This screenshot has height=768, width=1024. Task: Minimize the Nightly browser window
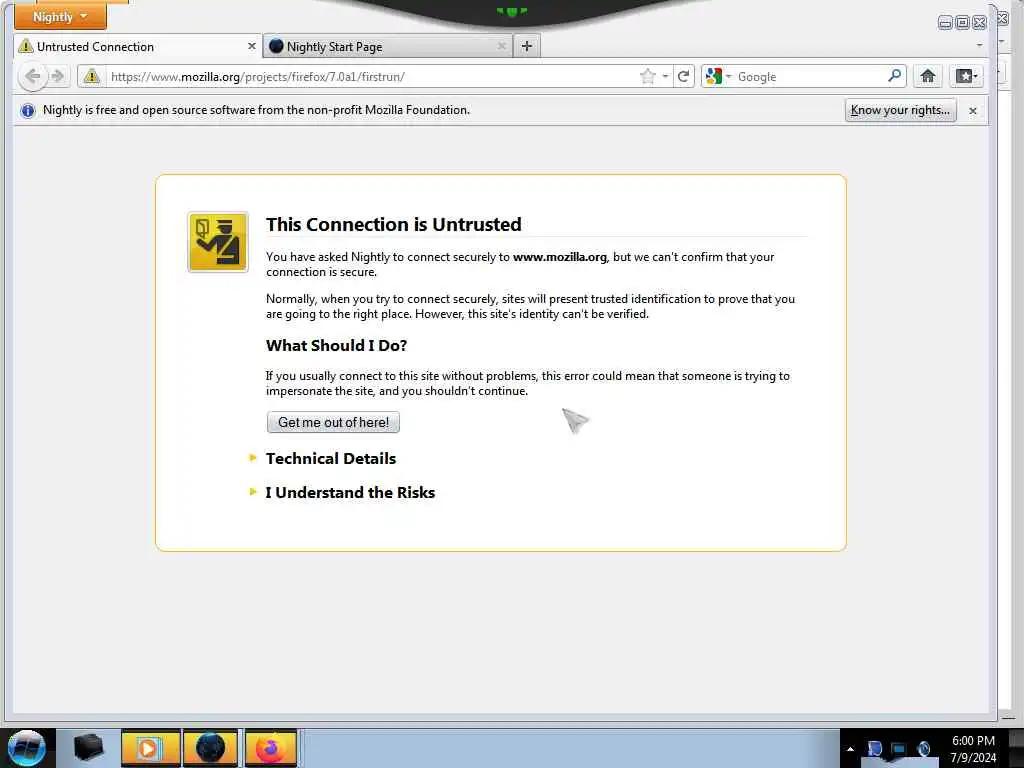(944, 23)
